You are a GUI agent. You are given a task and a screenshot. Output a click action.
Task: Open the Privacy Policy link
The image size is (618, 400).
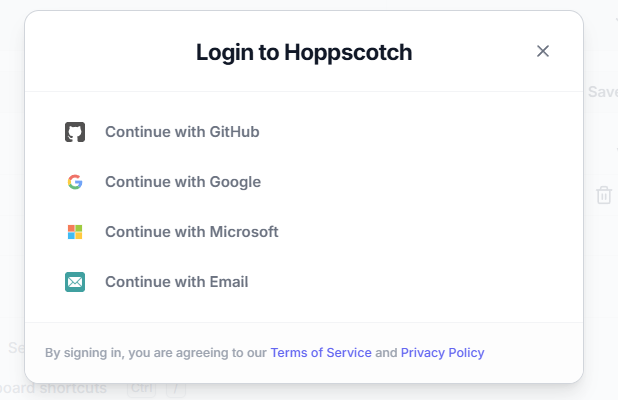click(x=442, y=352)
